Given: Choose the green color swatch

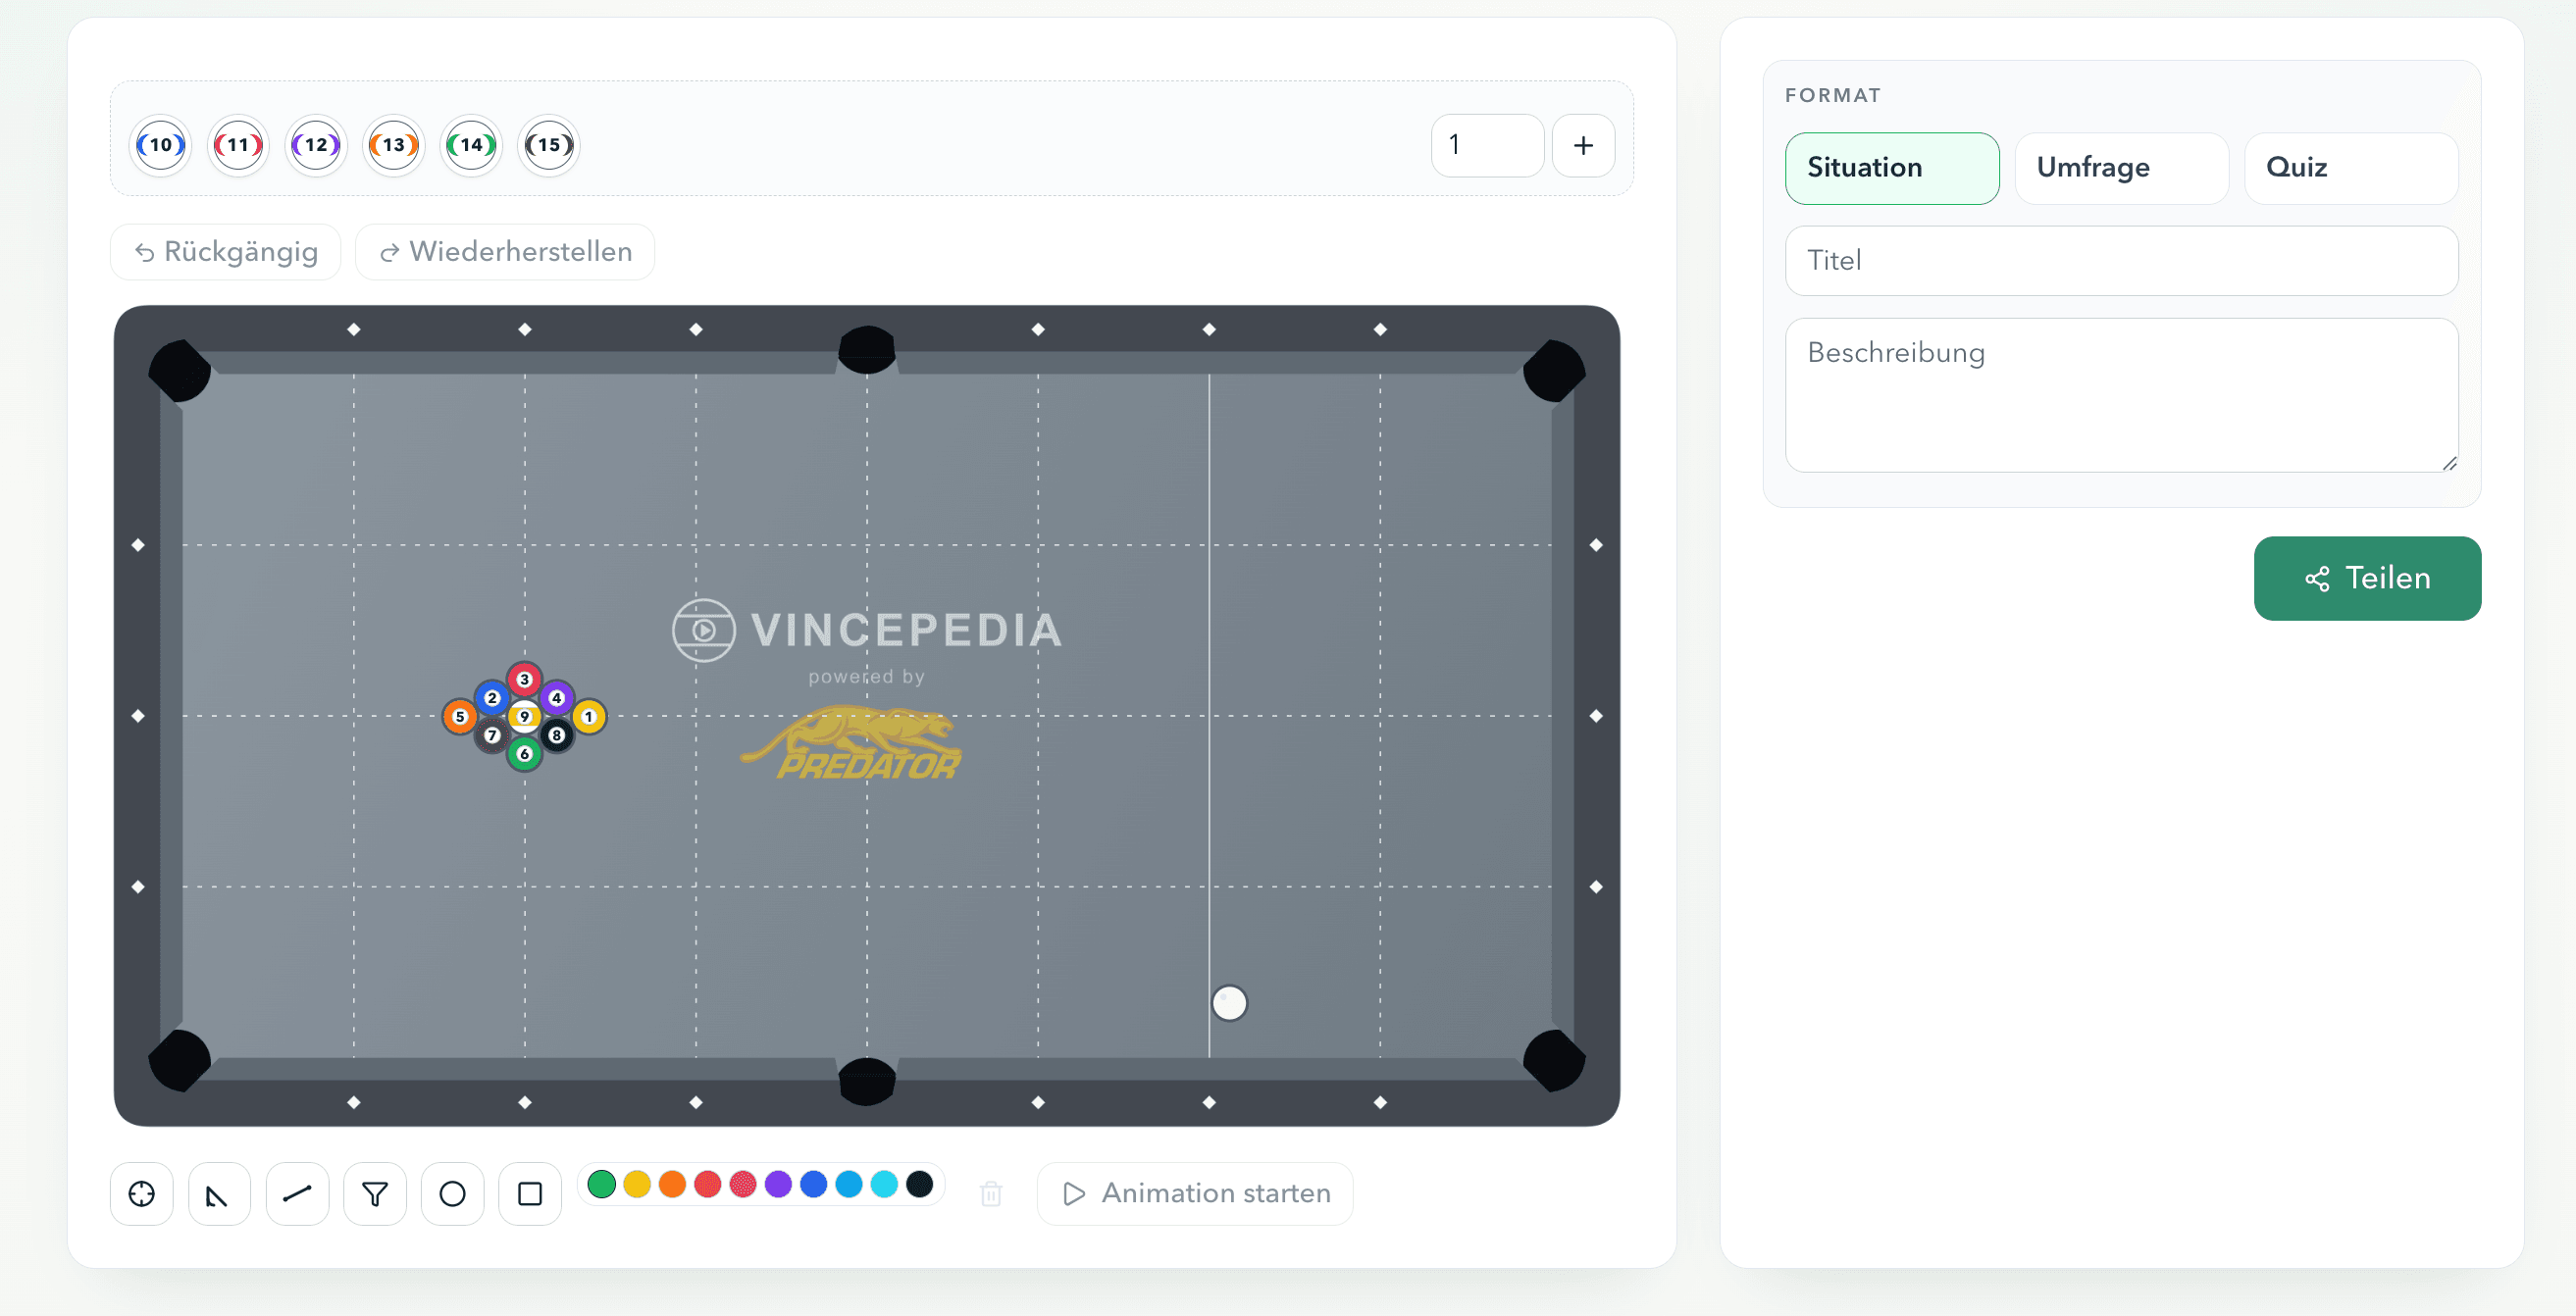Looking at the screenshot, I should click(601, 1185).
